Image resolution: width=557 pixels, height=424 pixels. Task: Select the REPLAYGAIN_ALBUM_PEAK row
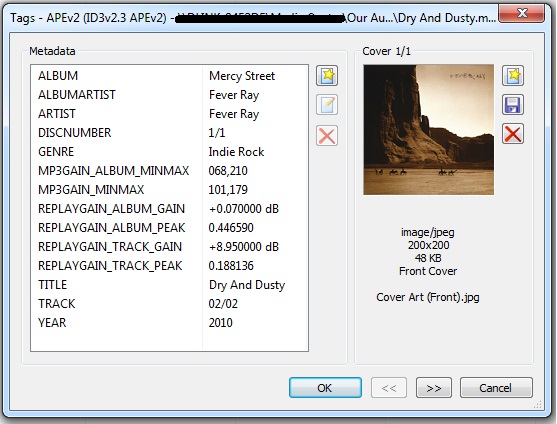coord(169,228)
